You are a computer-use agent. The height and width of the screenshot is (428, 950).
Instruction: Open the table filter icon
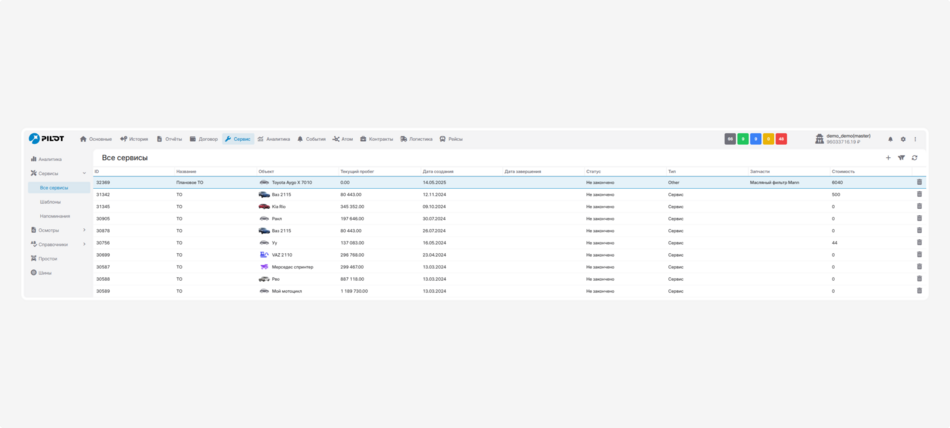(901, 158)
